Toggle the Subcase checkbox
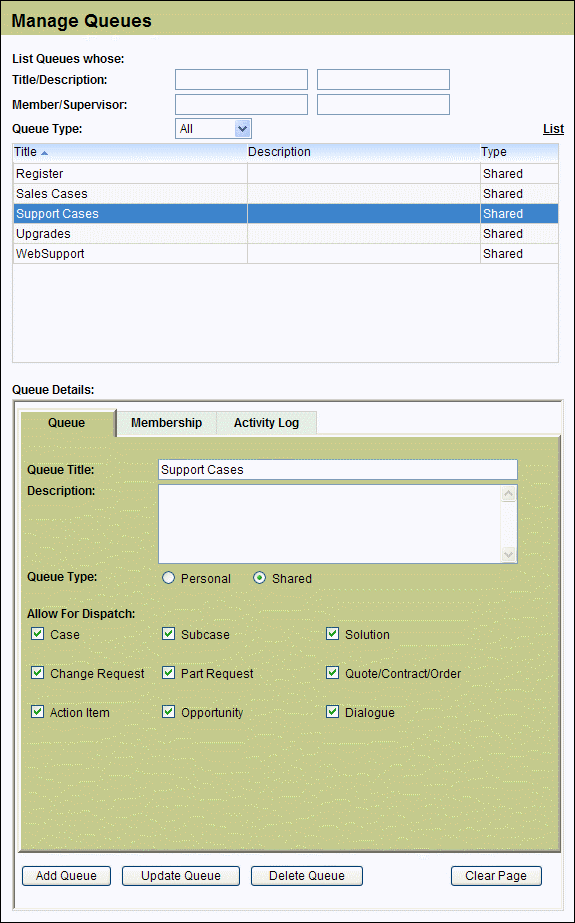This screenshot has height=923, width=575. coord(168,633)
